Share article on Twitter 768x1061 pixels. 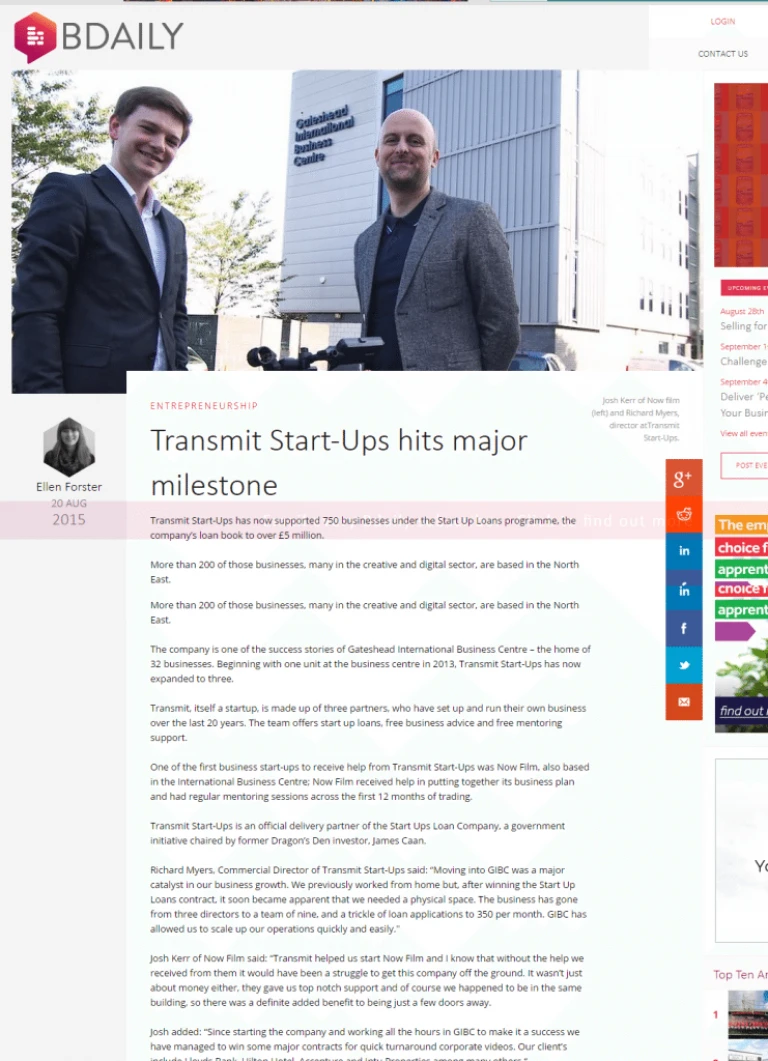(x=683, y=665)
